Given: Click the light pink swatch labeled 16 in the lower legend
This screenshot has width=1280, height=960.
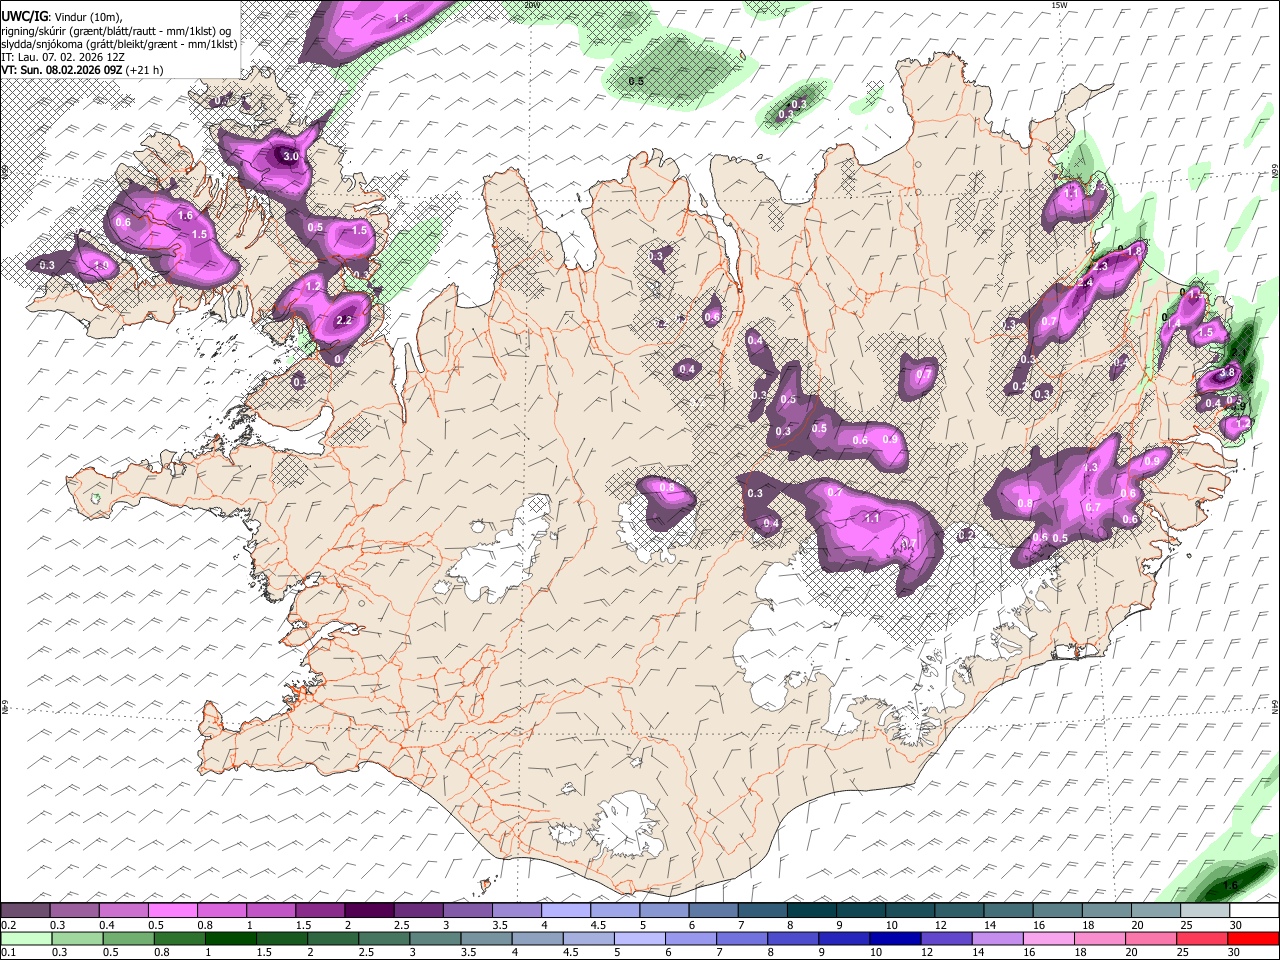Looking at the screenshot, I should click(x=1050, y=939).
